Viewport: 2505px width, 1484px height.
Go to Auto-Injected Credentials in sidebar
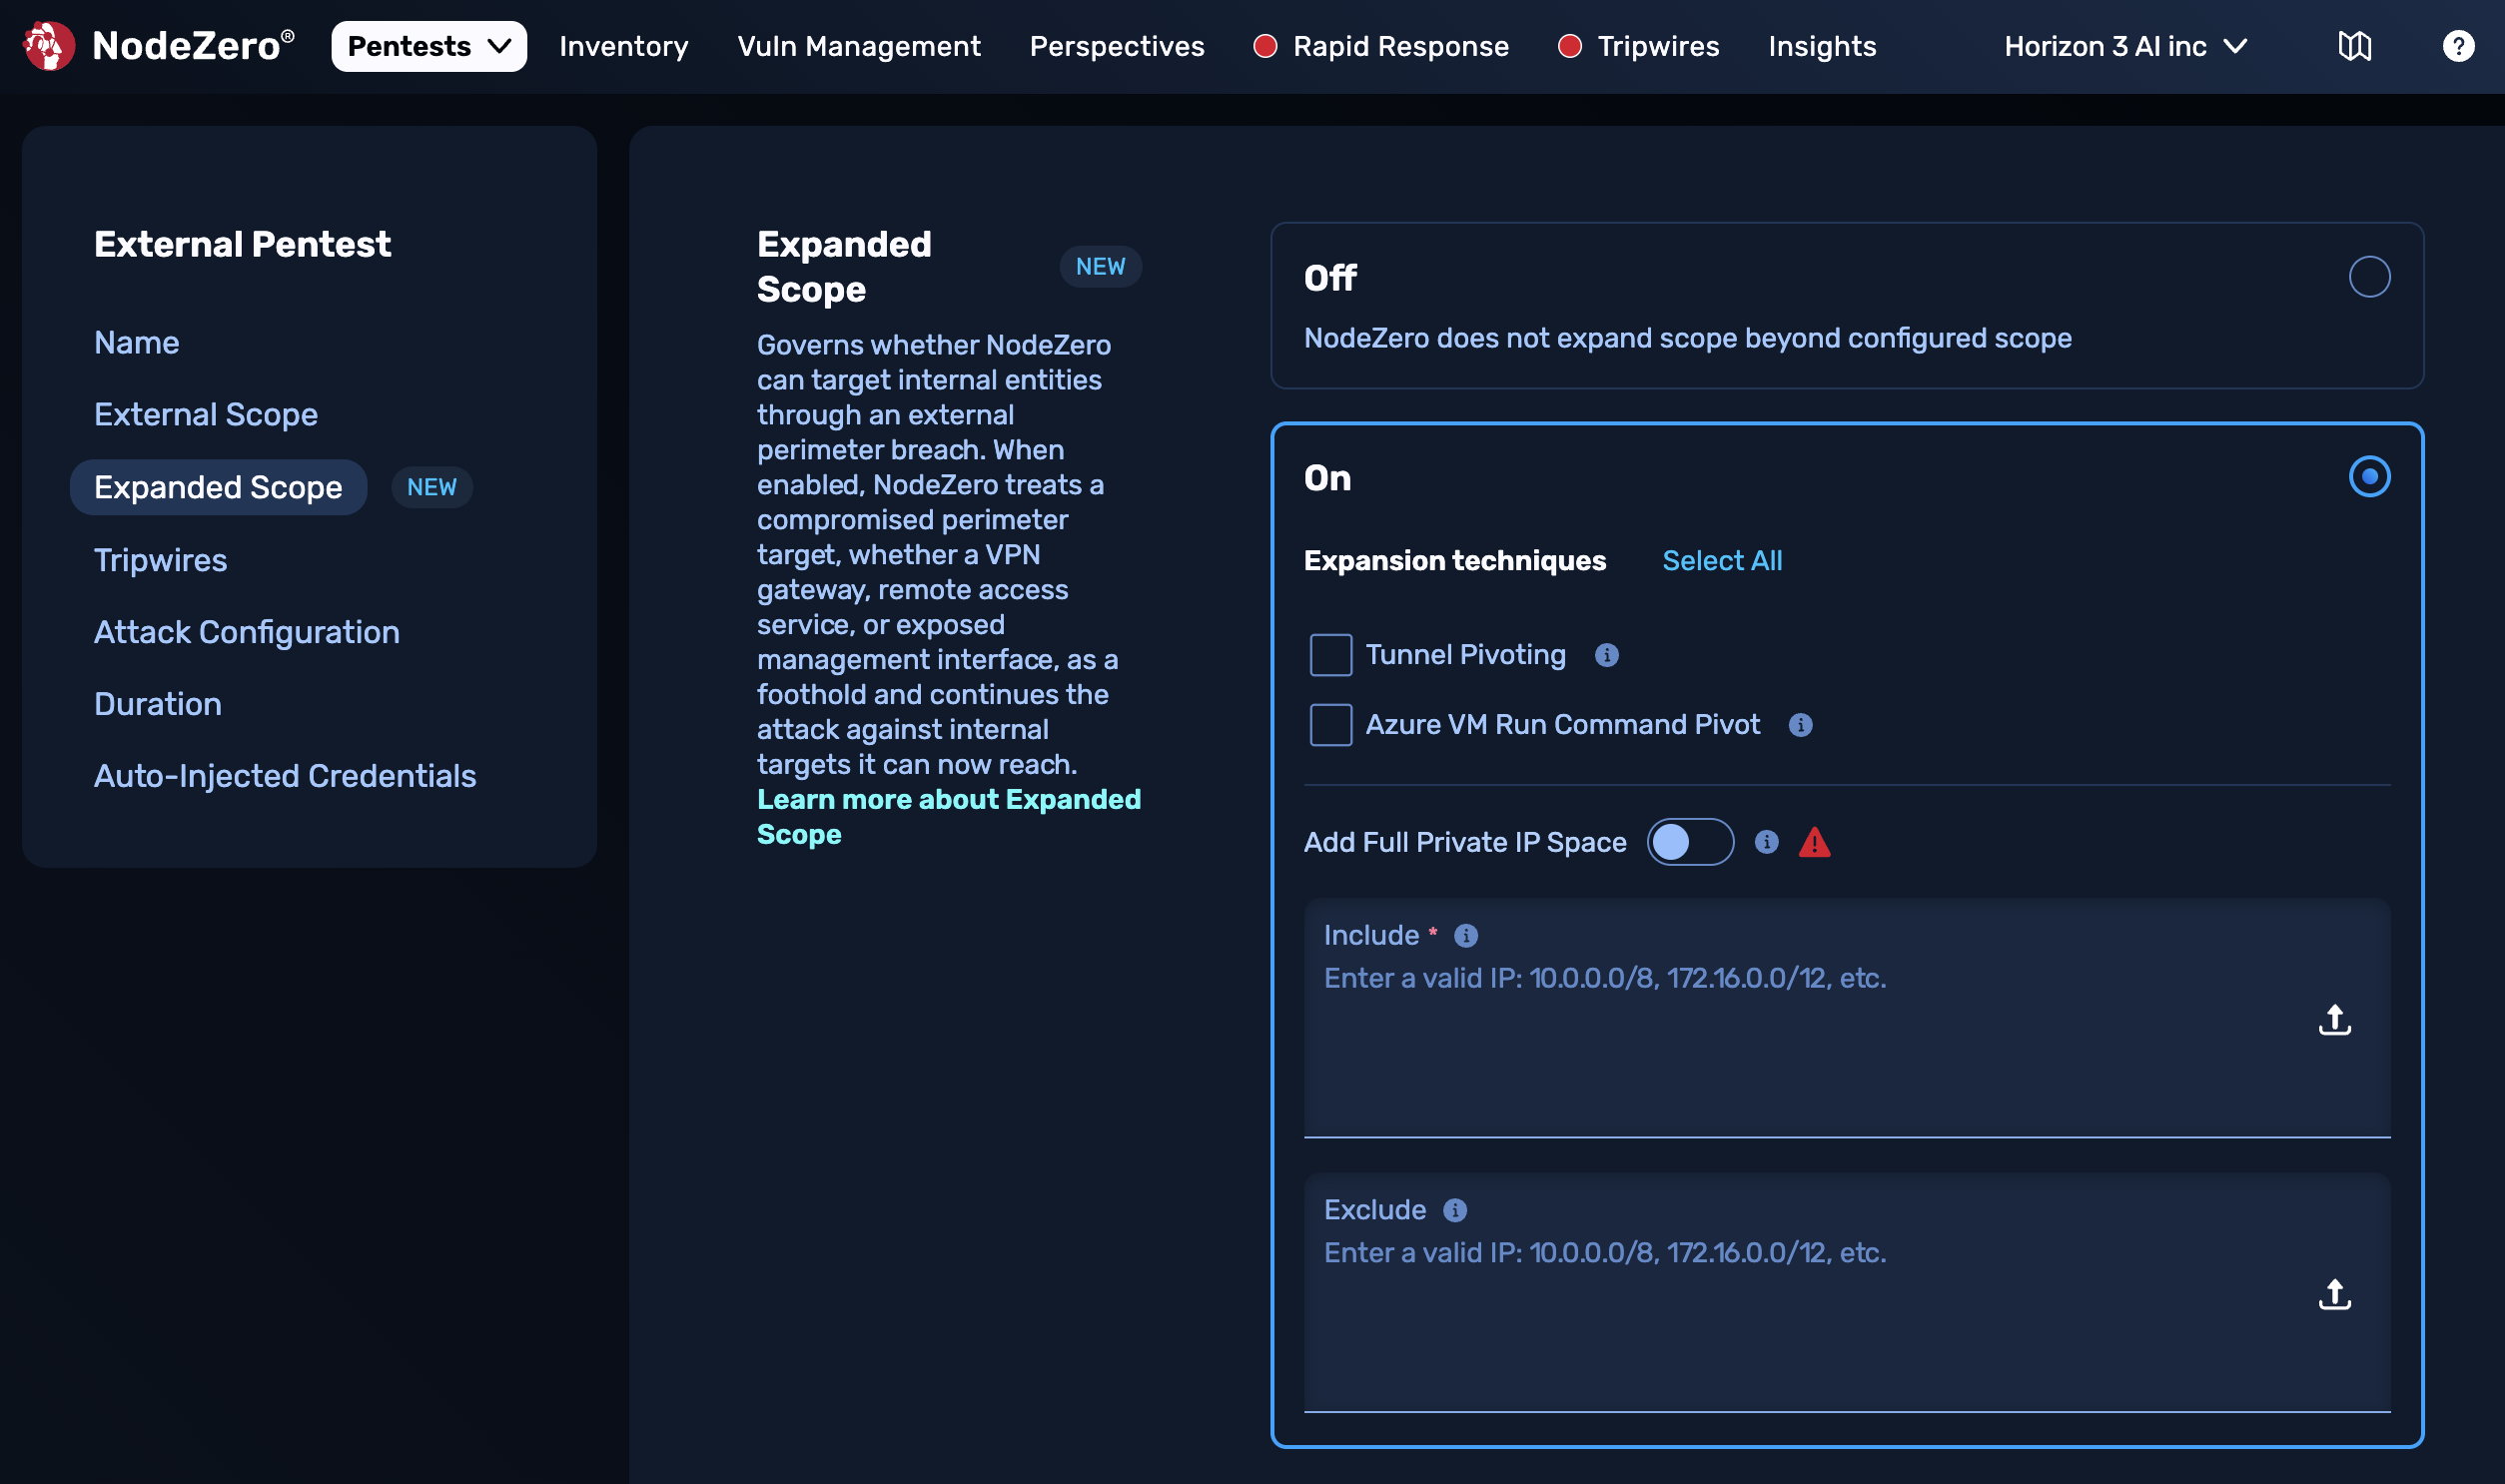(x=285, y=777)
